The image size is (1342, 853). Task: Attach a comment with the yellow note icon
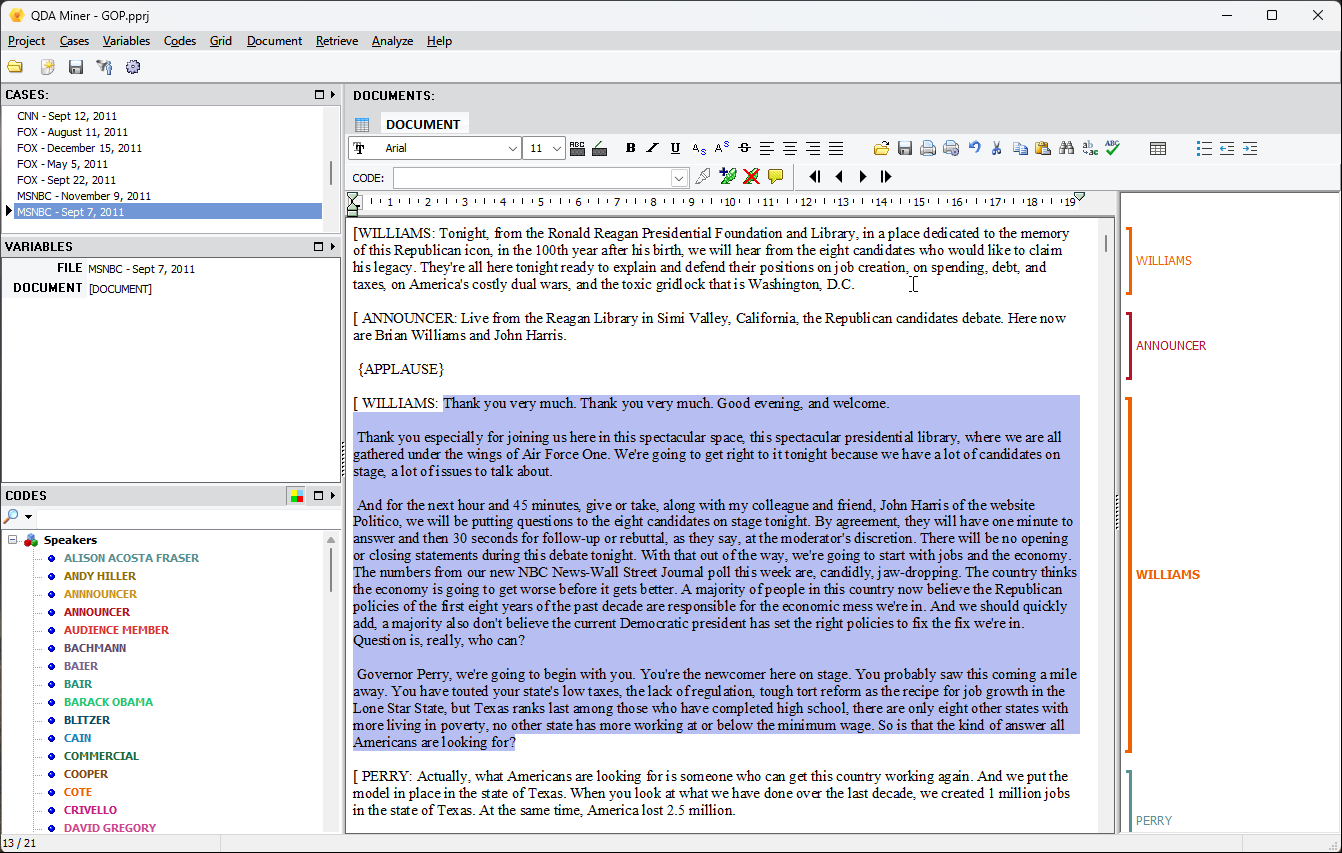[775, 177]
